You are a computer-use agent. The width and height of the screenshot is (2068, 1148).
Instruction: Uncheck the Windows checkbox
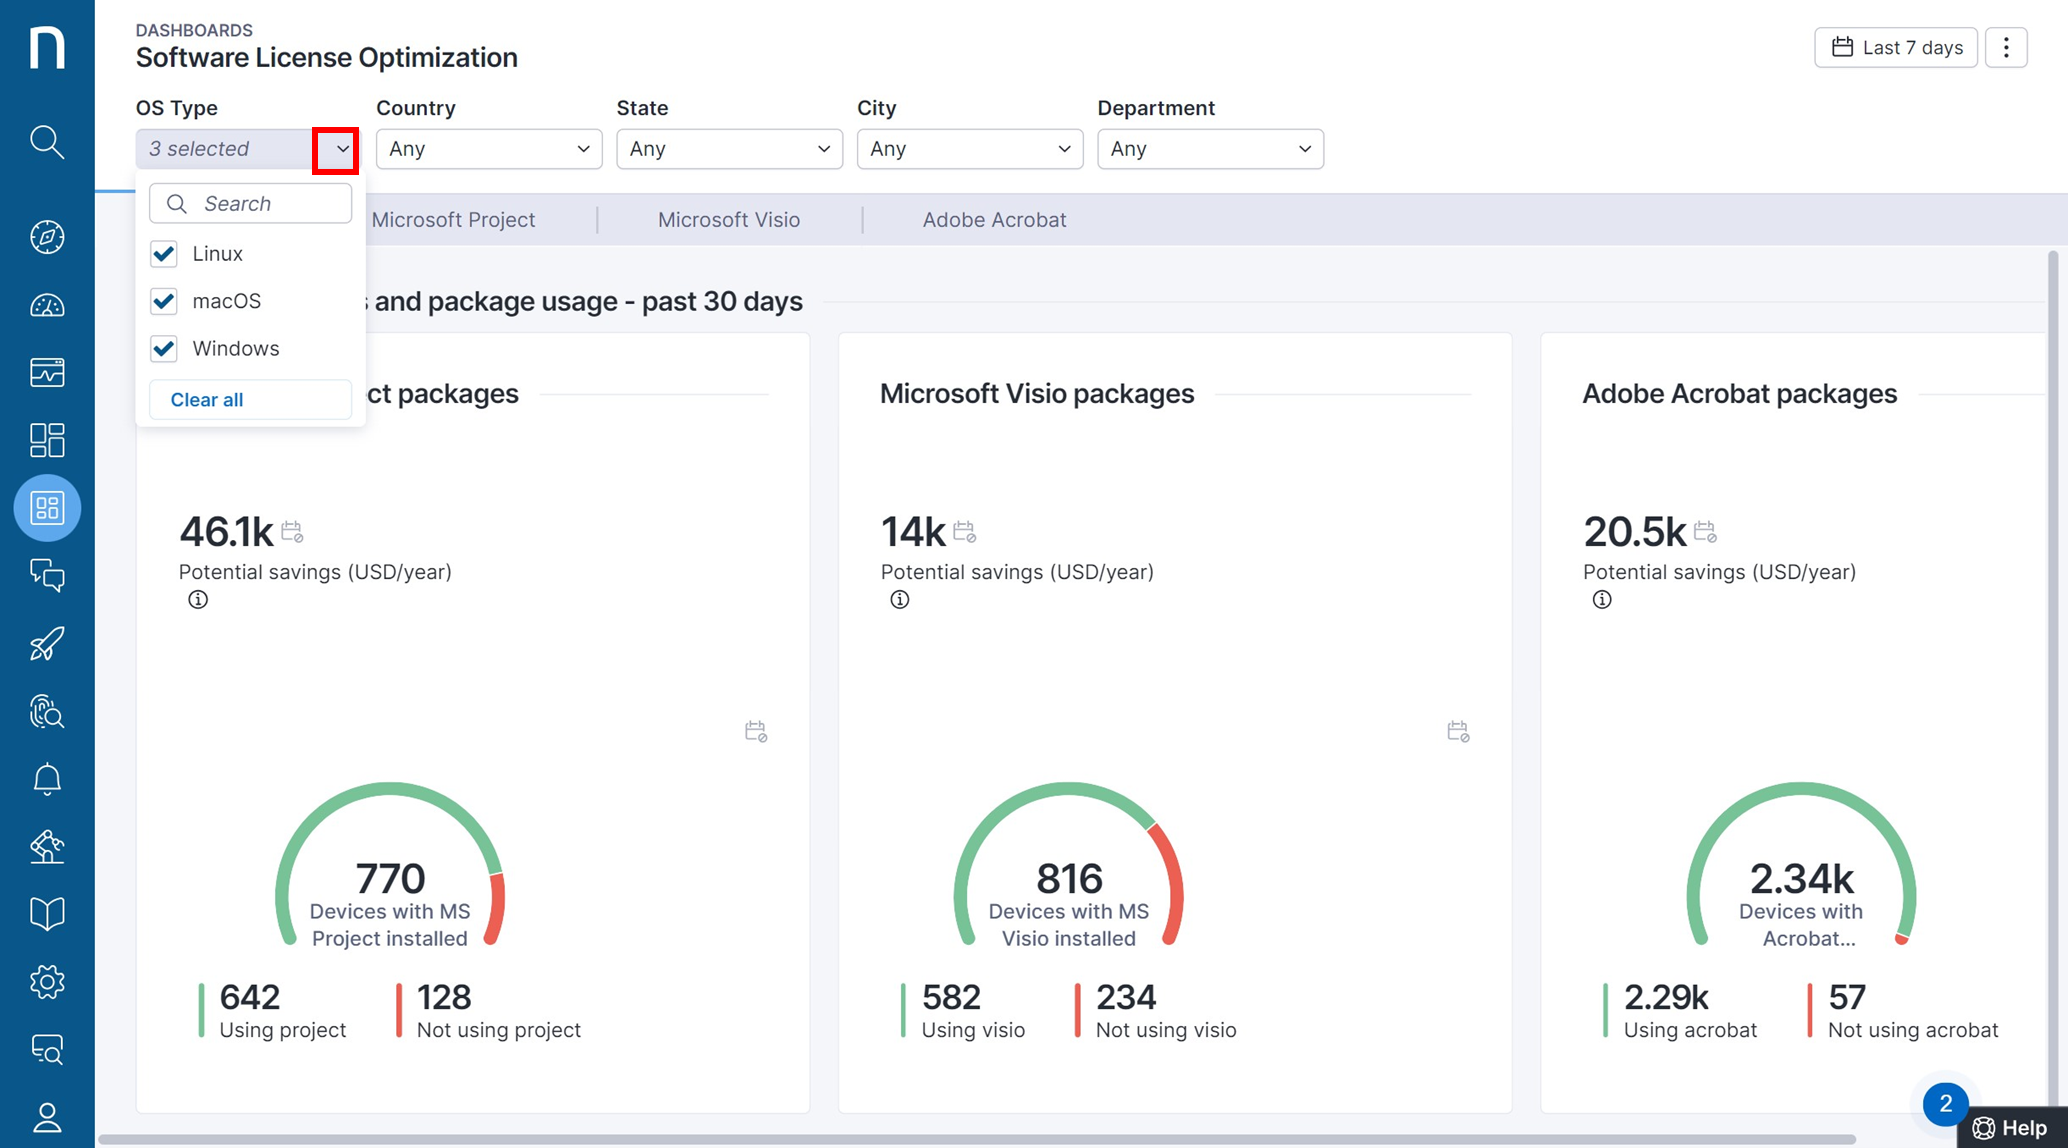[x=164, y=349]
